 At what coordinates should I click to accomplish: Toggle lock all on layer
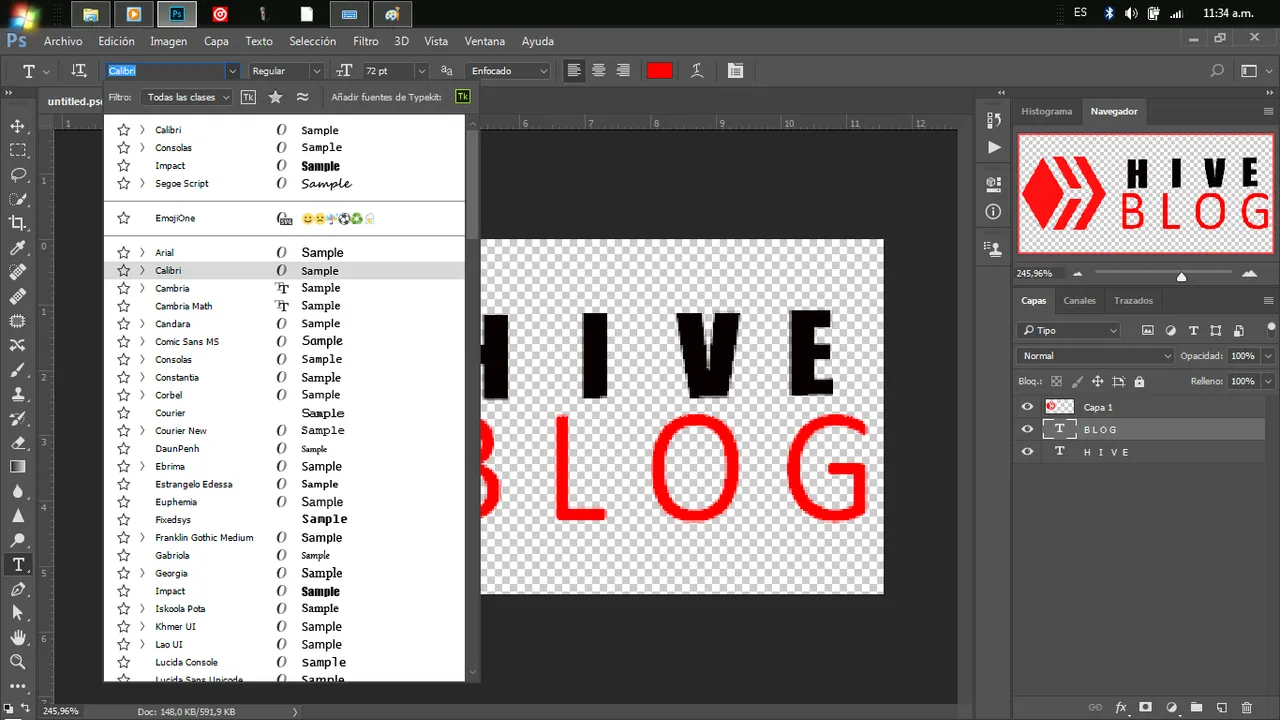click(1139, 381)
